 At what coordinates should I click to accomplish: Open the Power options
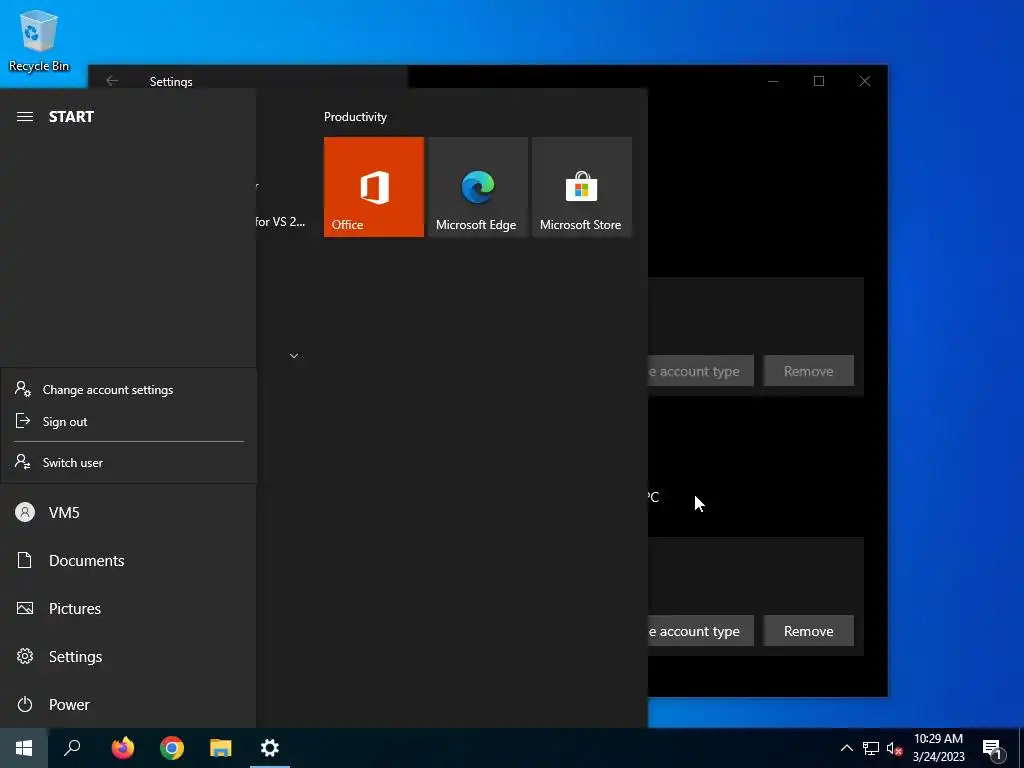(x=128, y=705)
